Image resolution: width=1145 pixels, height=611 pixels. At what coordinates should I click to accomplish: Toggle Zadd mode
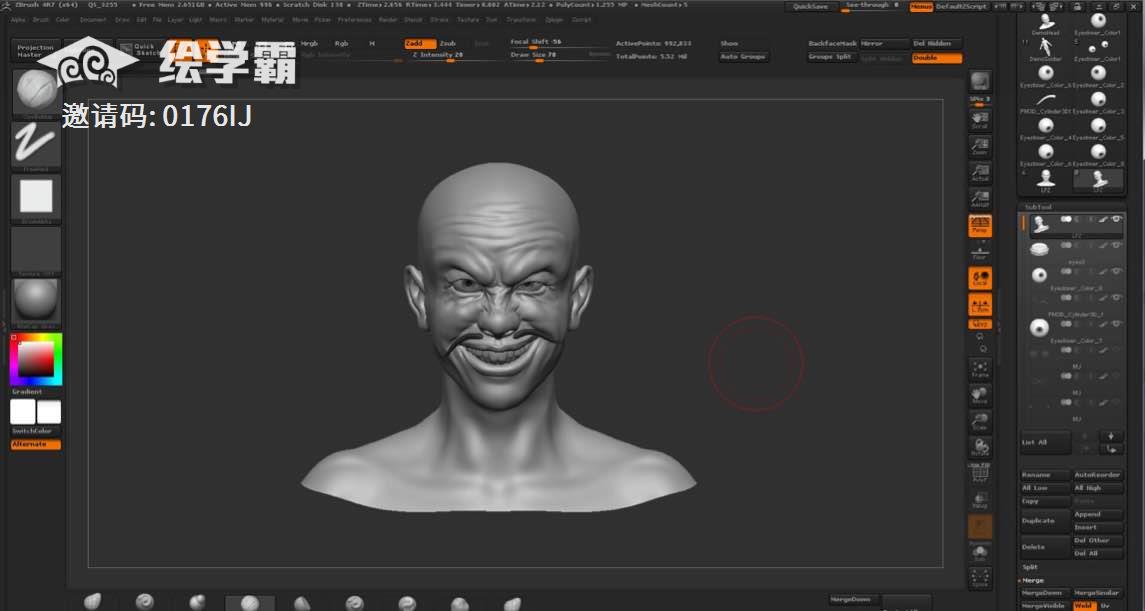420,44
